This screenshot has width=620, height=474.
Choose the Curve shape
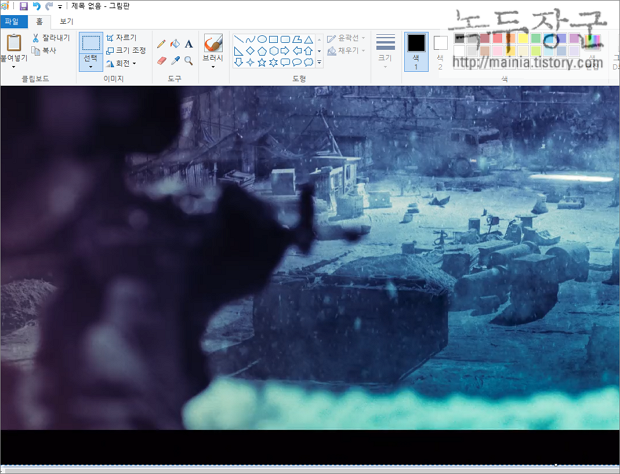click(250, 39)
